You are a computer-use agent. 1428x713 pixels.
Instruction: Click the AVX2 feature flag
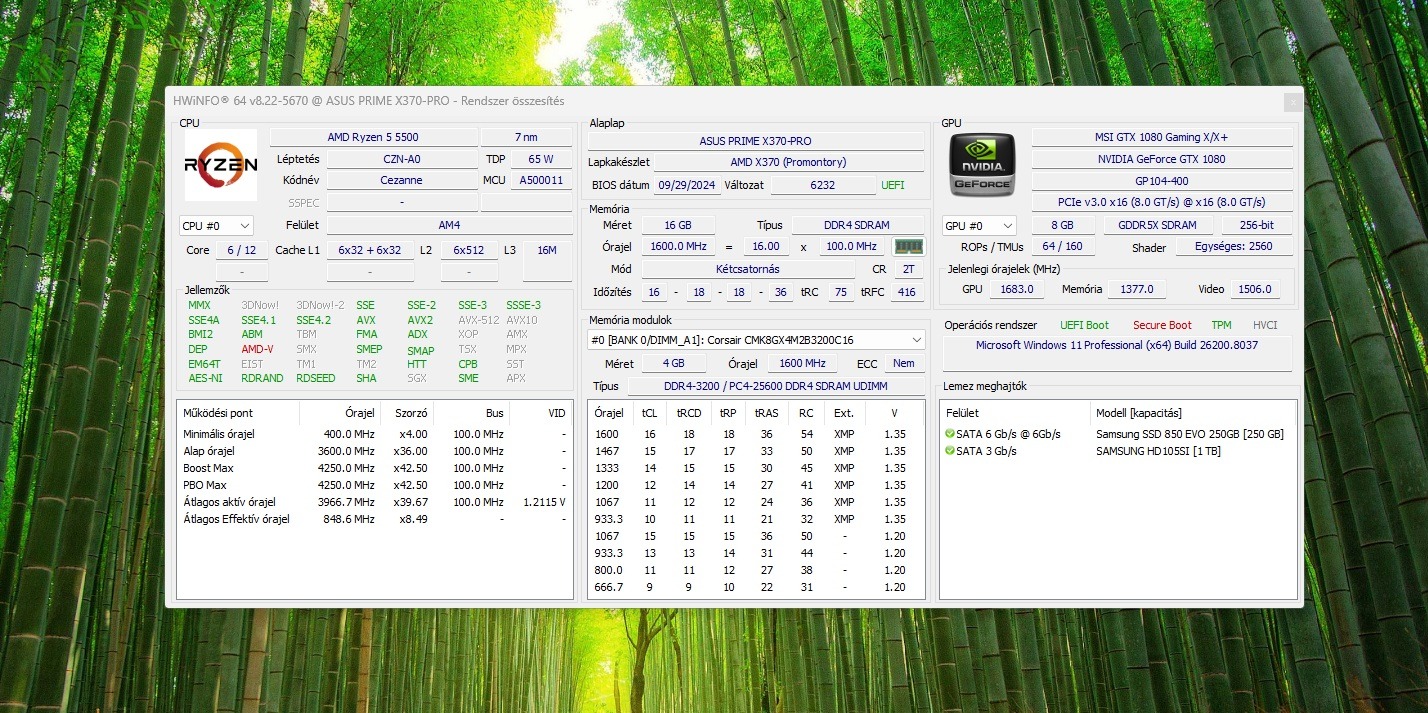pos(420,320)
